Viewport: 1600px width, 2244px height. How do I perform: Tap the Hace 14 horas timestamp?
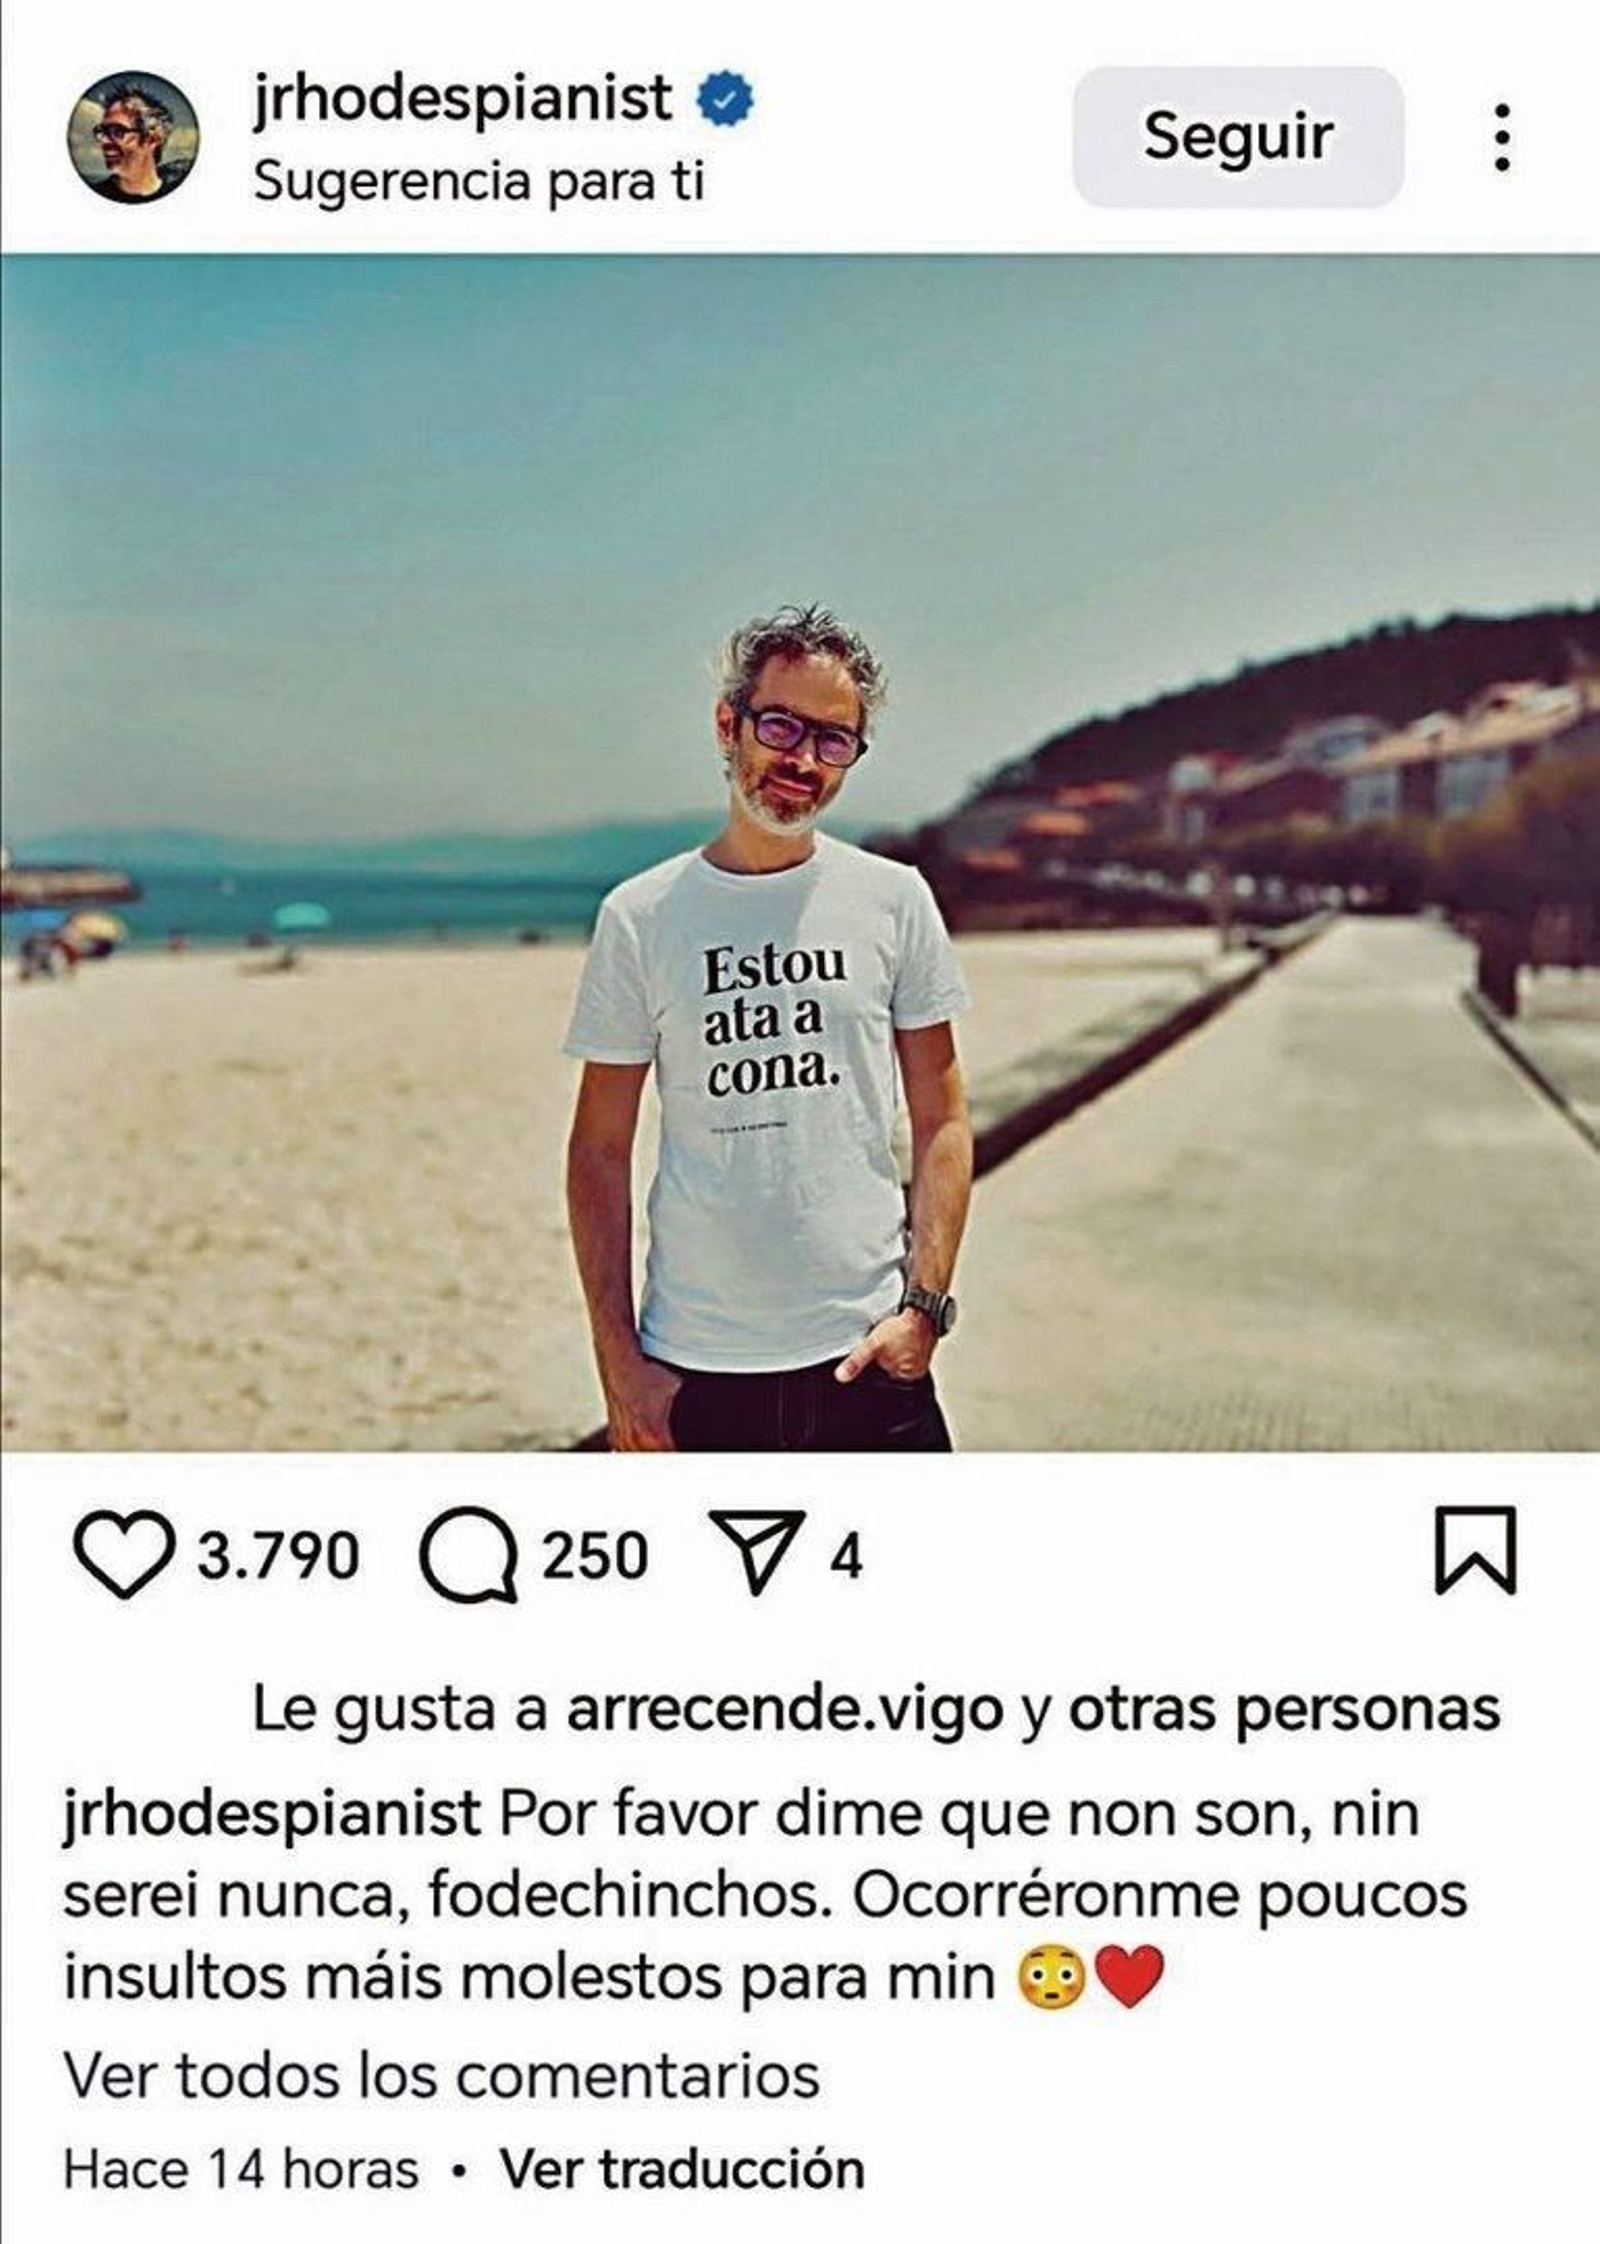coord(241,2171)
